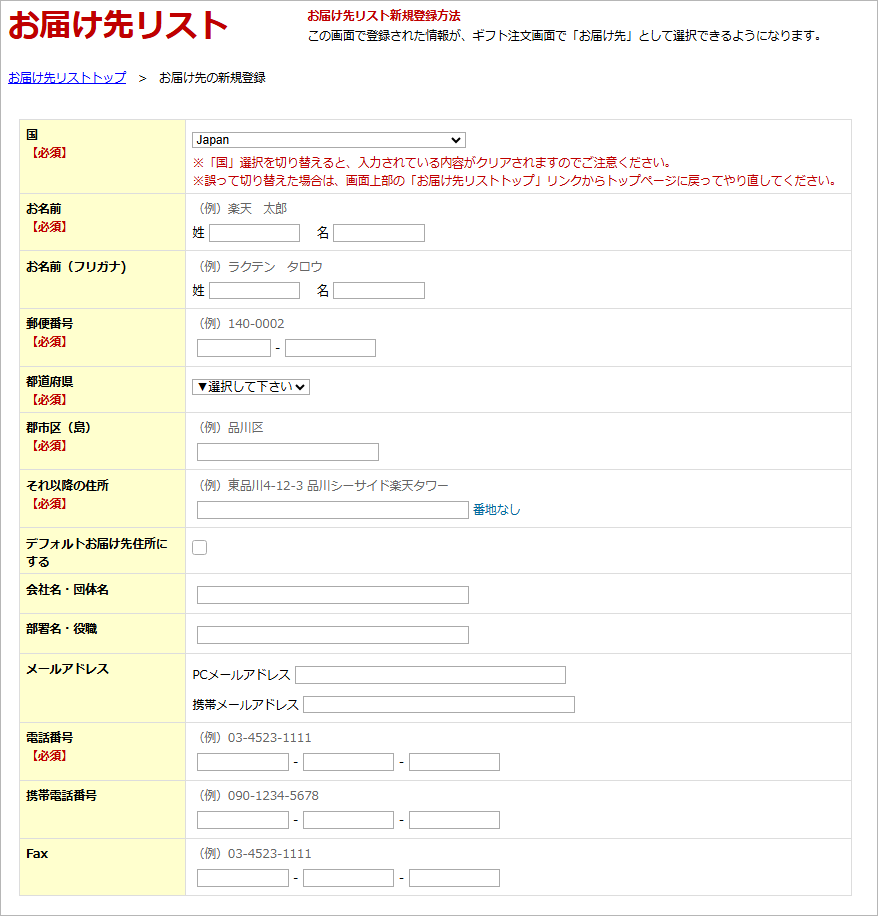The image size is (878, 916).
Task: Enable the デフォルトお届け先住所にする checkbox
Action: pyautogui.click(x=199, y=546)
